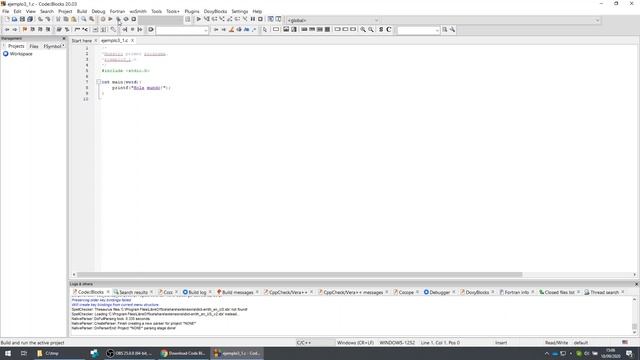Click the Build and run icon
The width and height of the screenshot is (640, 360).
click(118, 19)
